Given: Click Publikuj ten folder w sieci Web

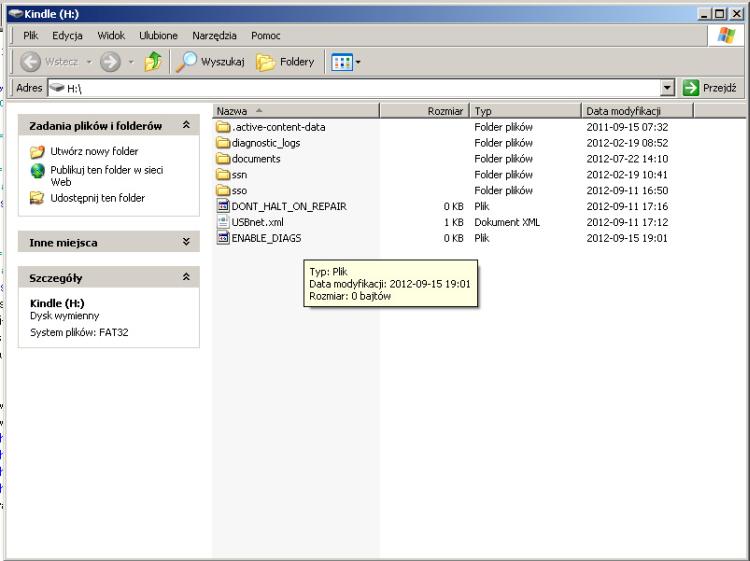Looking at the screenshot, I should [107, 176].
